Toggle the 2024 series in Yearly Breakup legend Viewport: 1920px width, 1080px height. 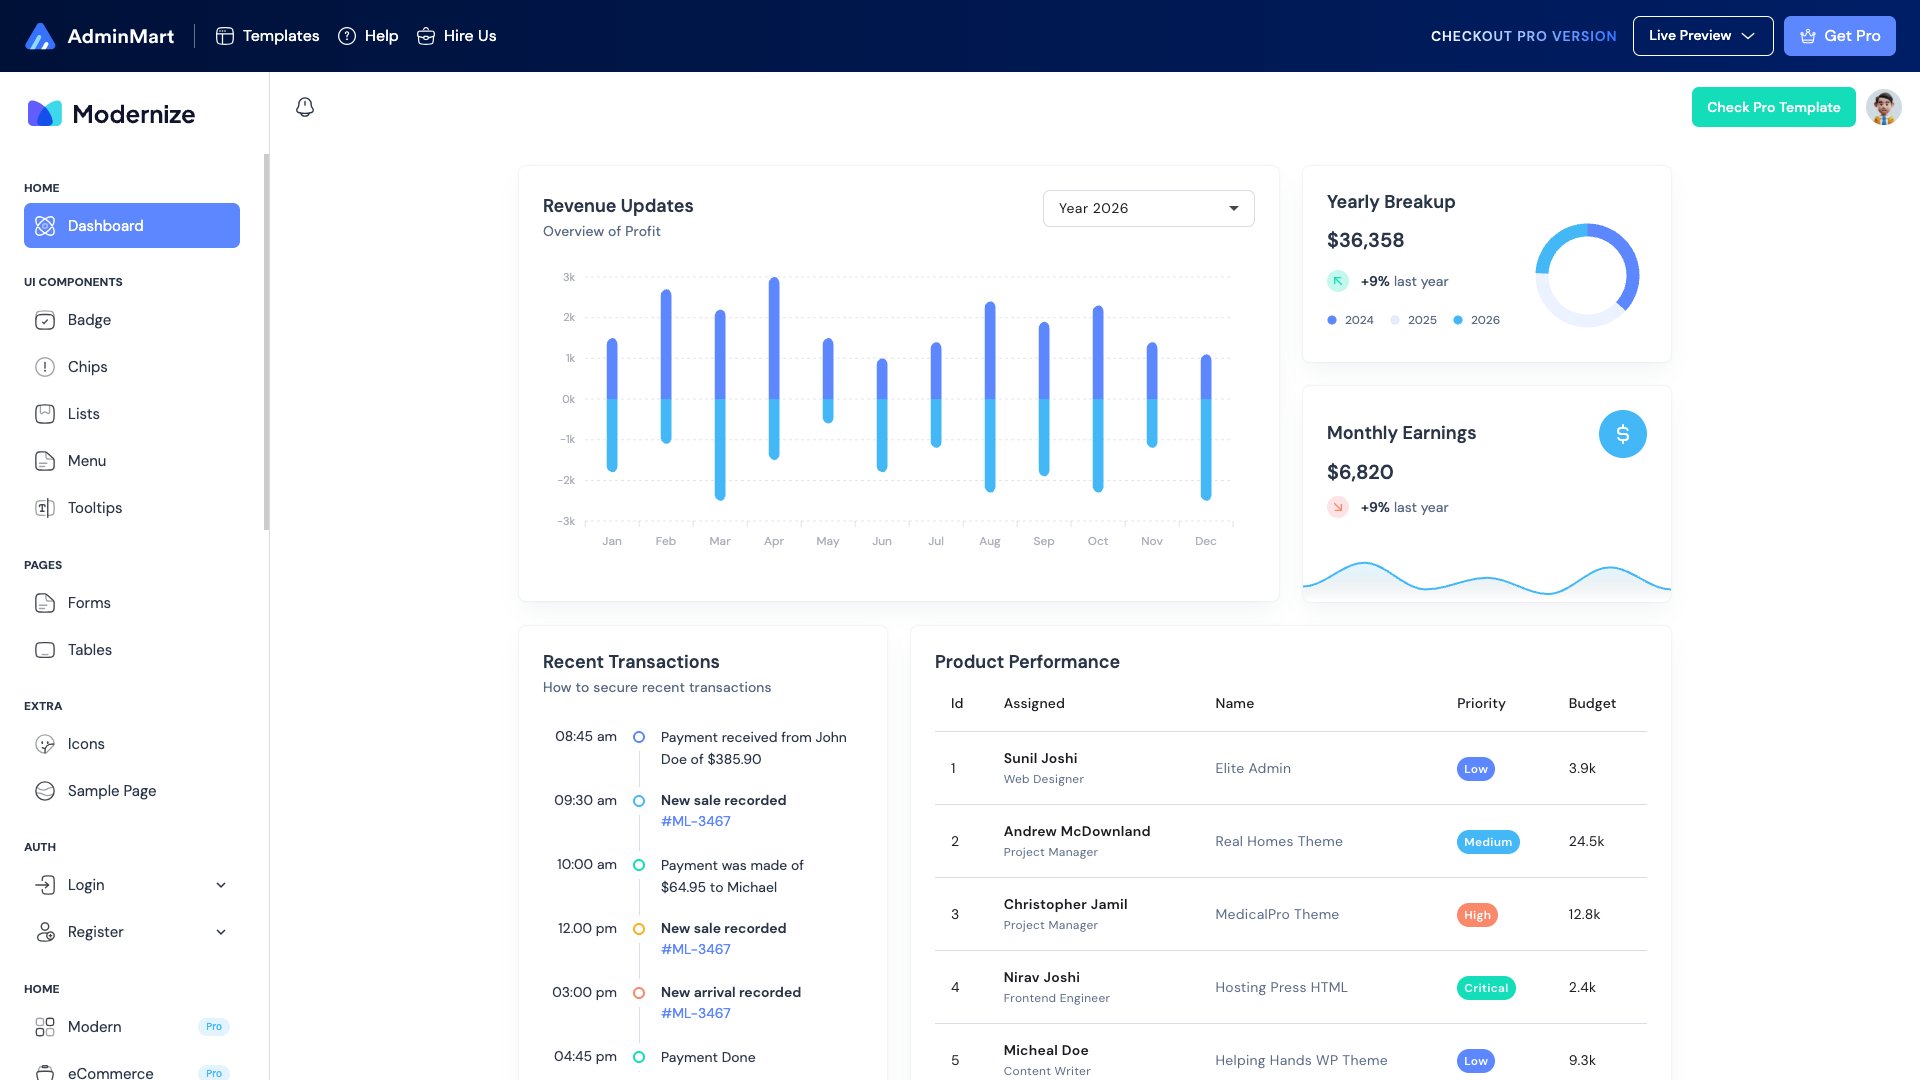(x=1351, y=320)
